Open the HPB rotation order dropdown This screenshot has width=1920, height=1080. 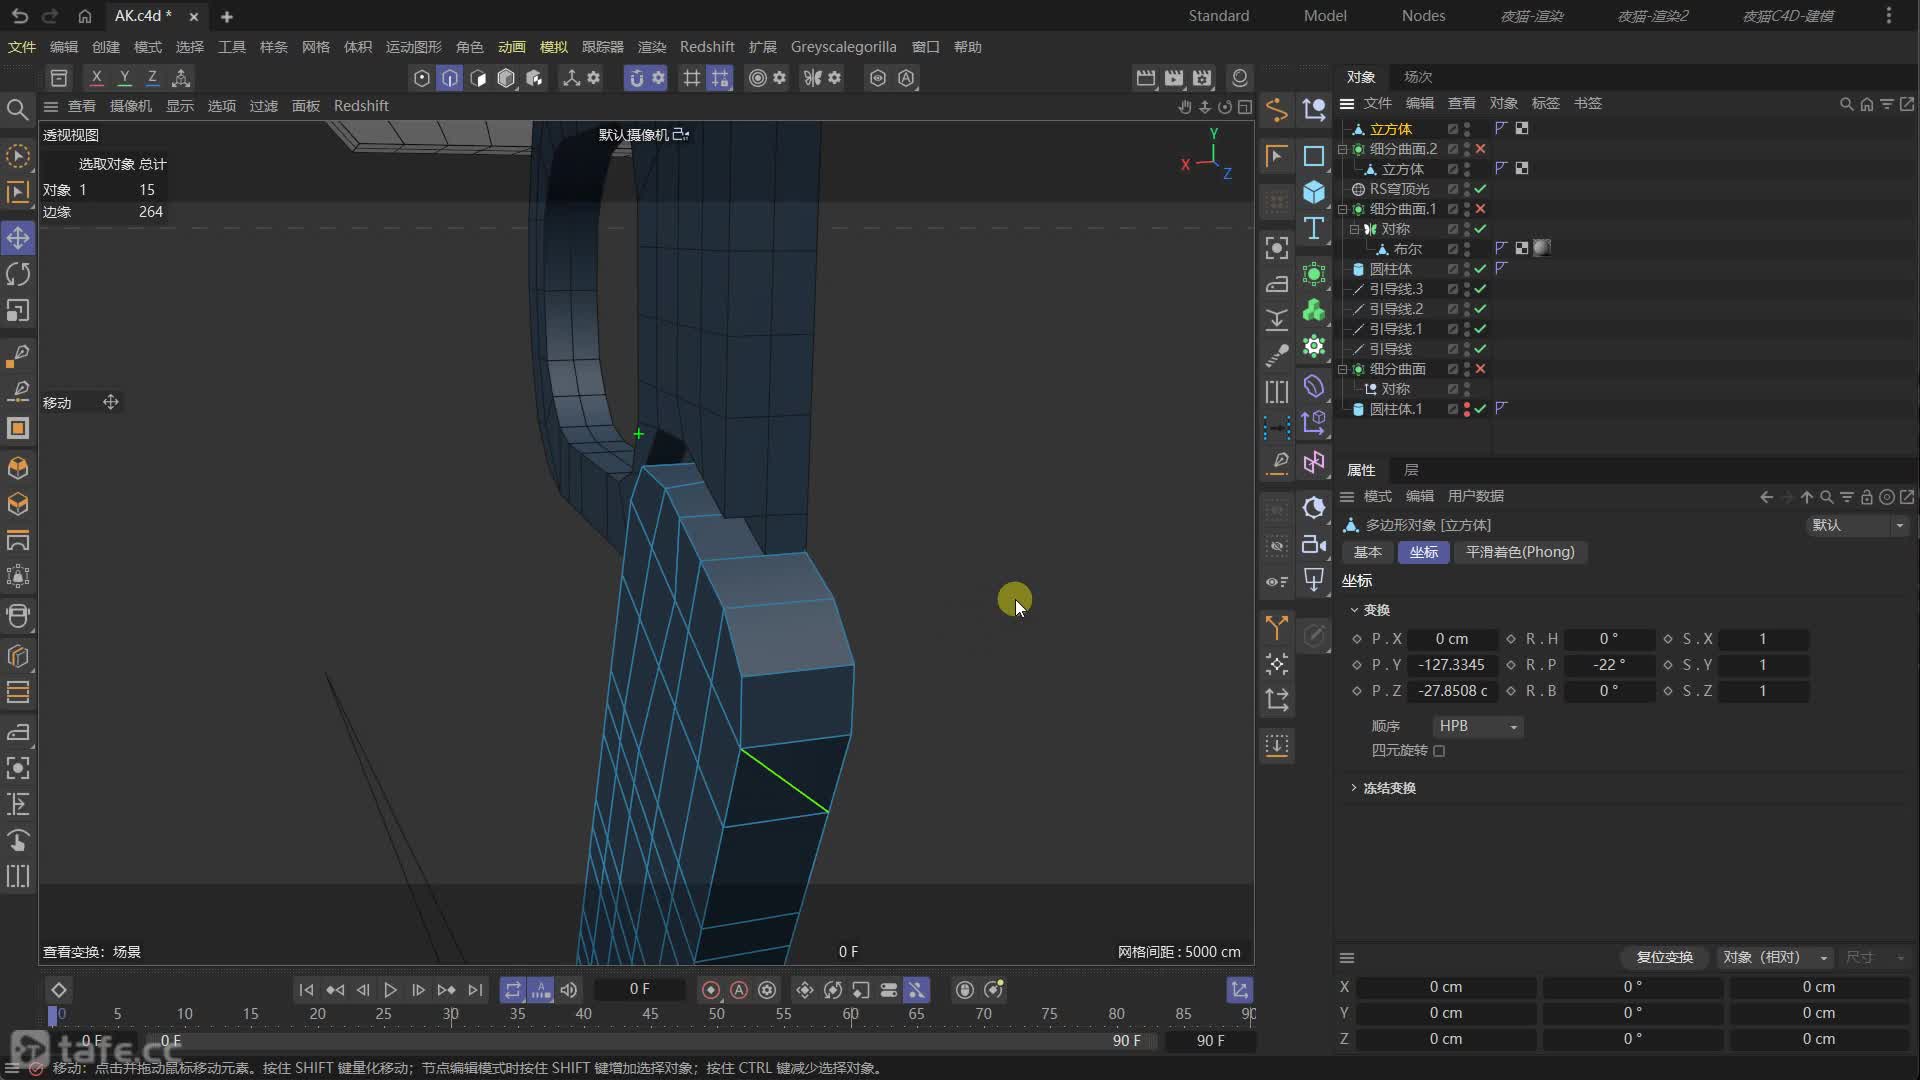[1478, 726]
